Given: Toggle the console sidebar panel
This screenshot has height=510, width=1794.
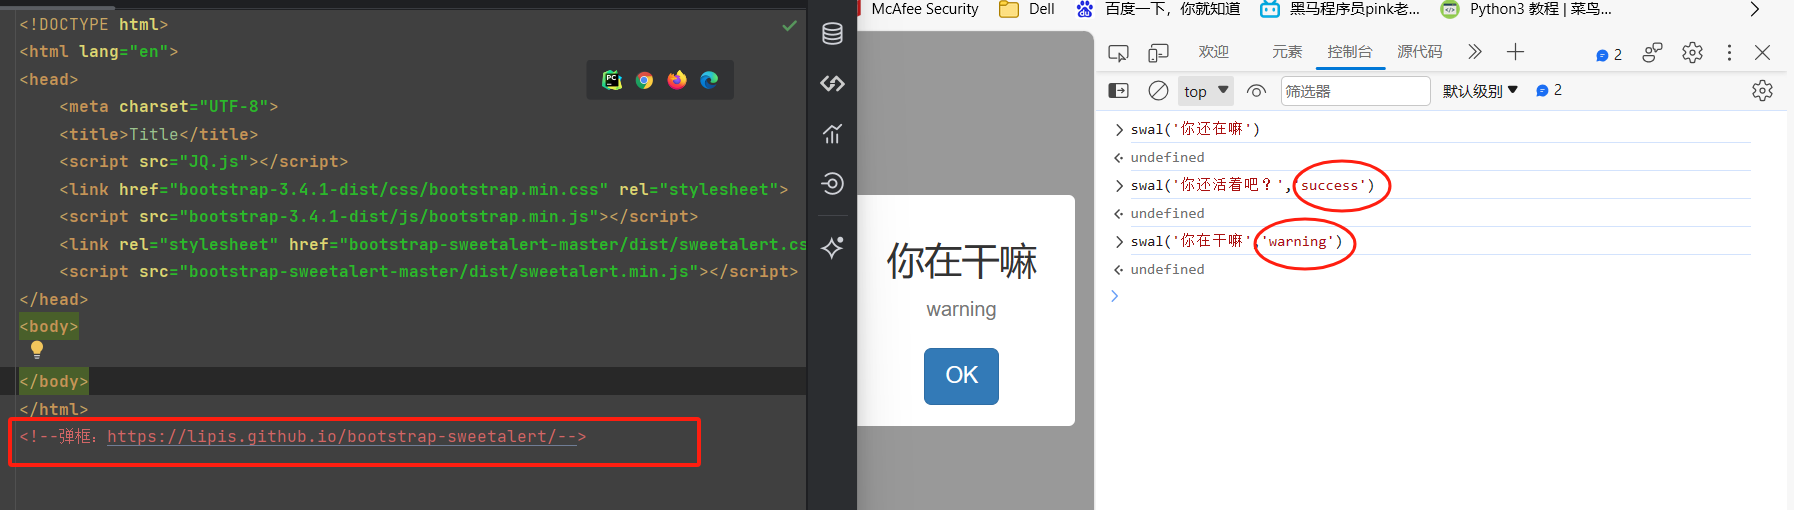Looking at the screenshot, I should point(1118,91).
